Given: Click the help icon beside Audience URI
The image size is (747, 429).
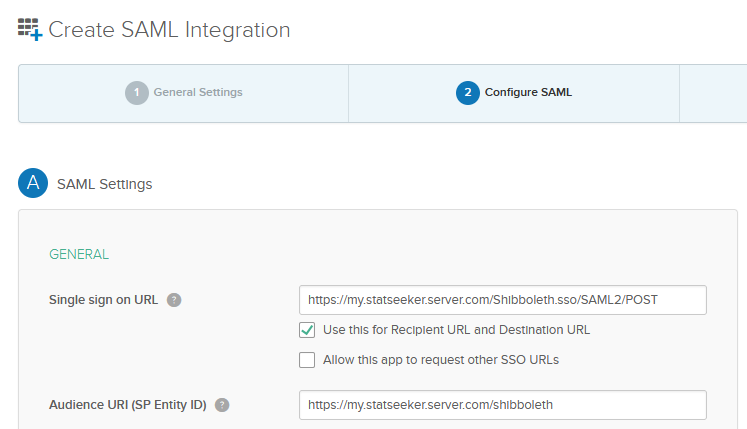Looking at the screenshot, I should pos(222,405).
